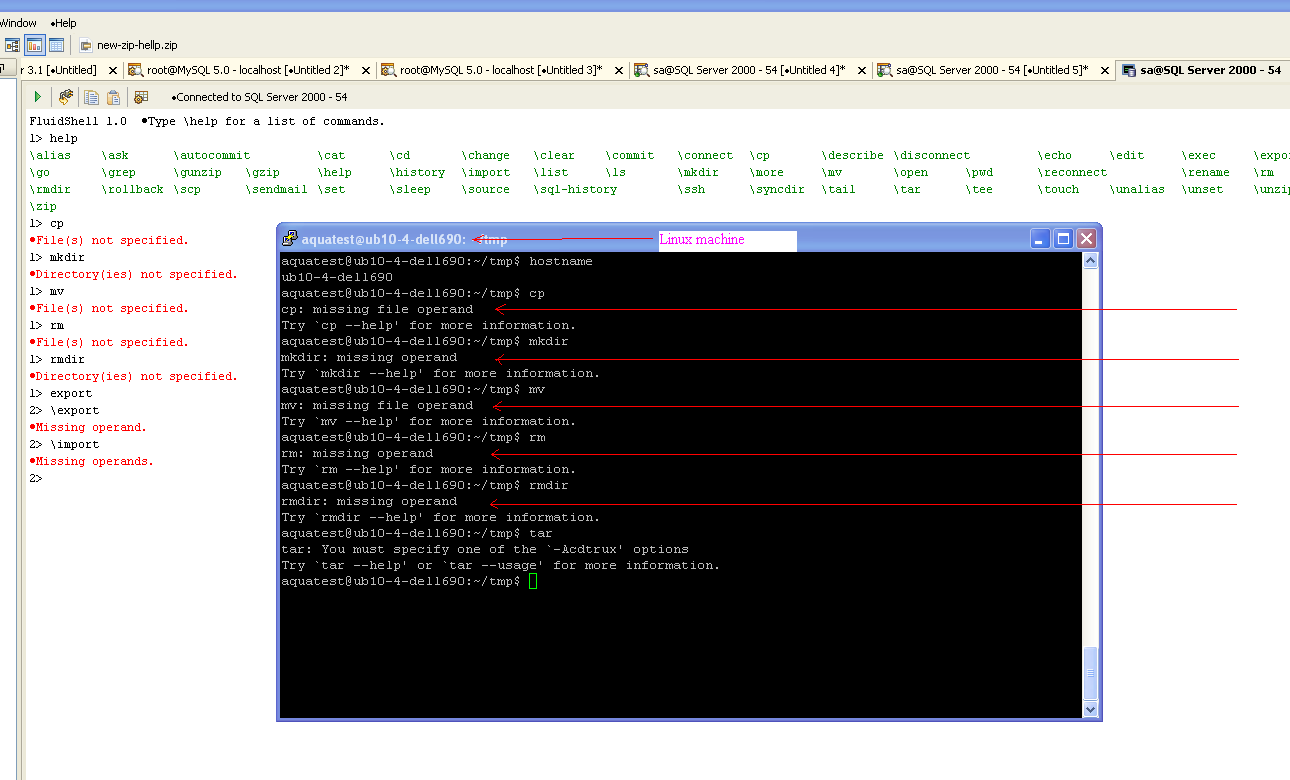Click the query icon on the Untitled 3 tab

click(x=389, y=70)
